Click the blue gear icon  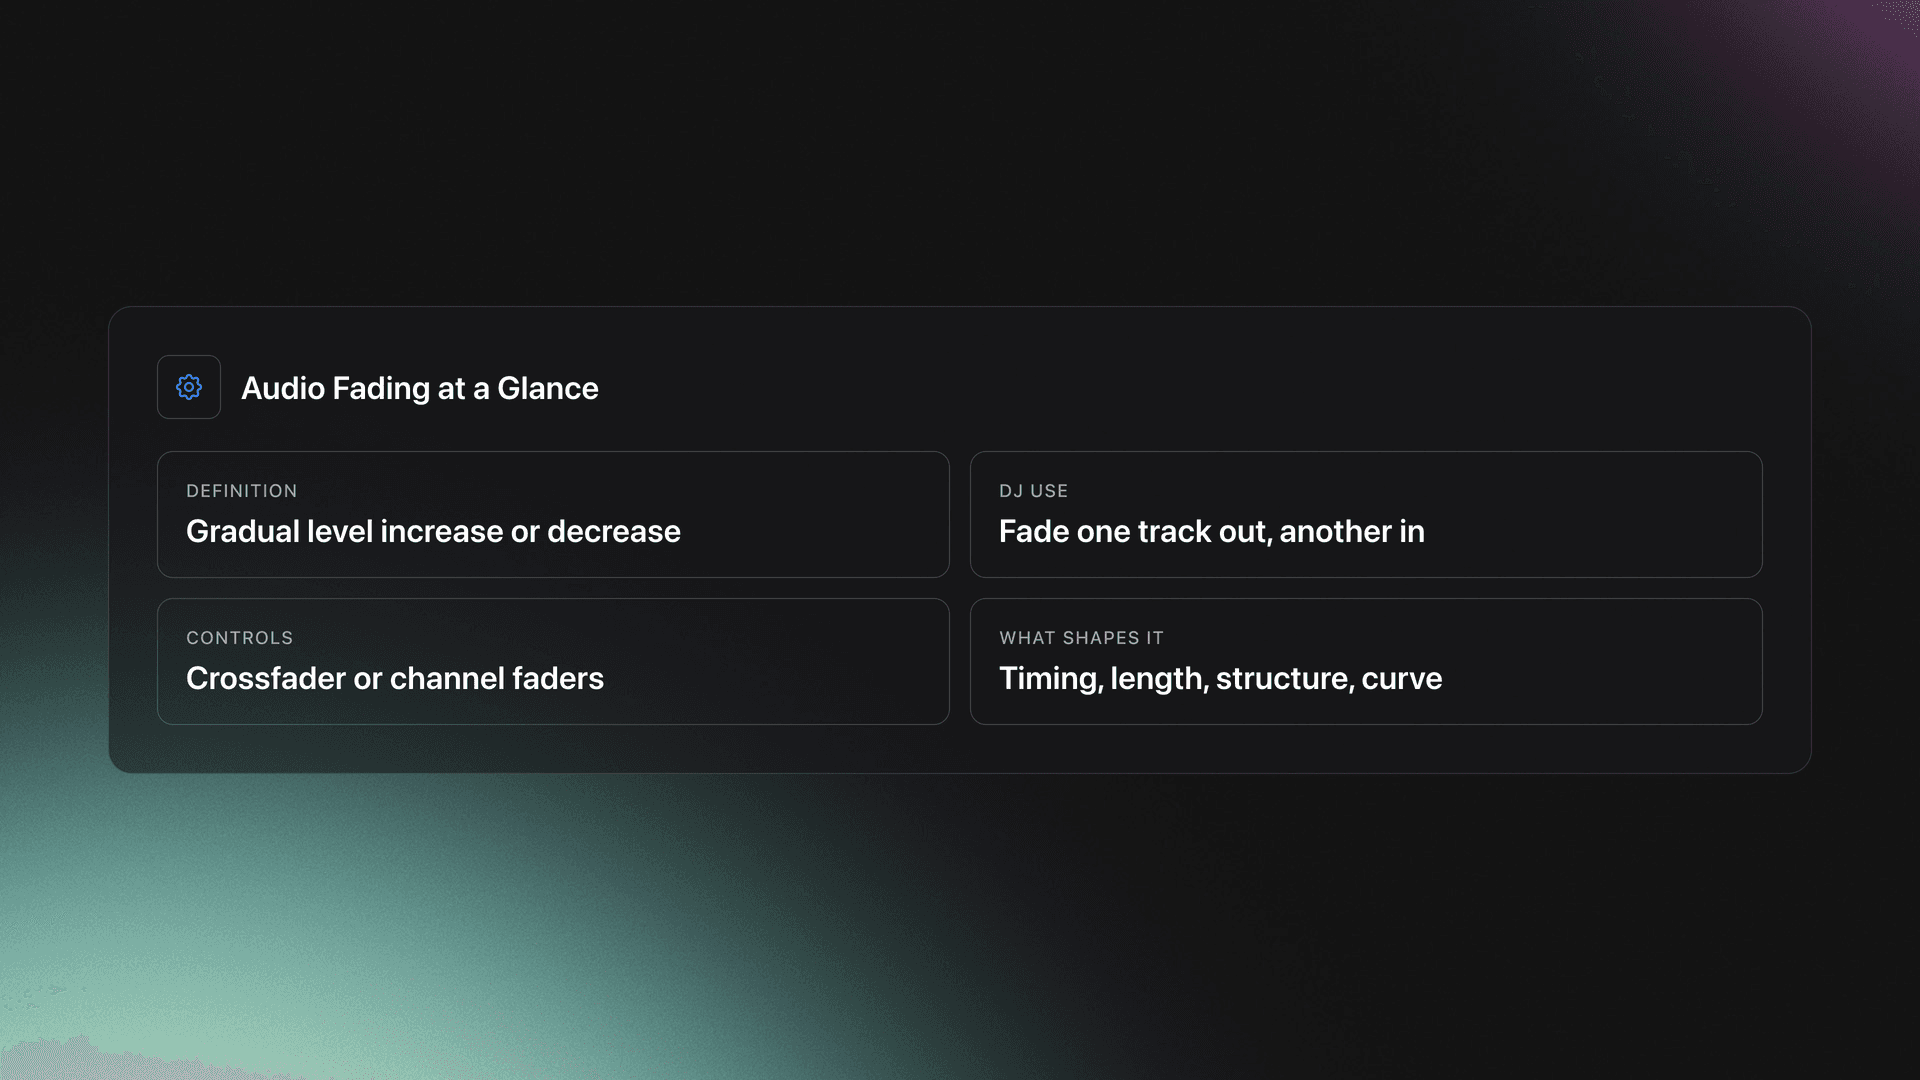[189, 387]
